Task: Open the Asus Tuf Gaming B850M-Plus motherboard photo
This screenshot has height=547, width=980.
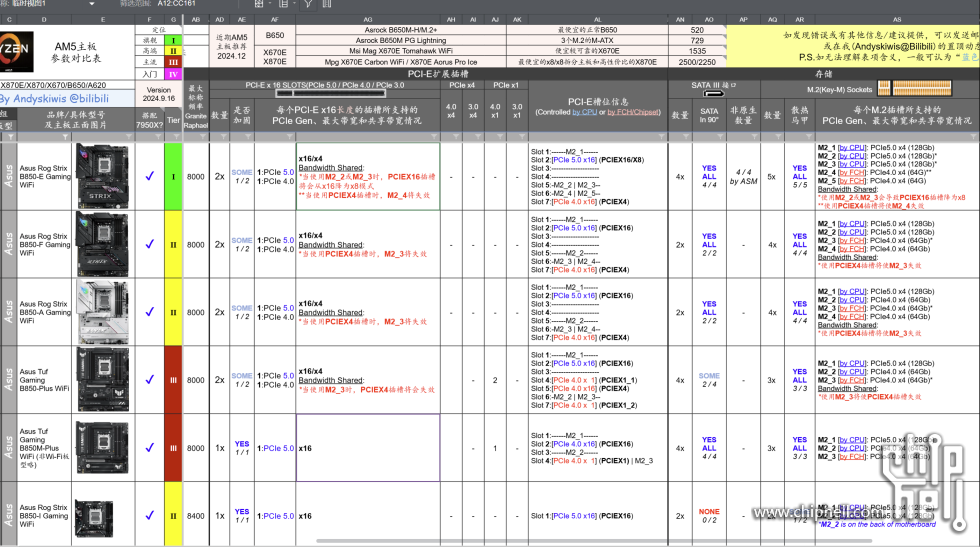Action: (102, 448)
